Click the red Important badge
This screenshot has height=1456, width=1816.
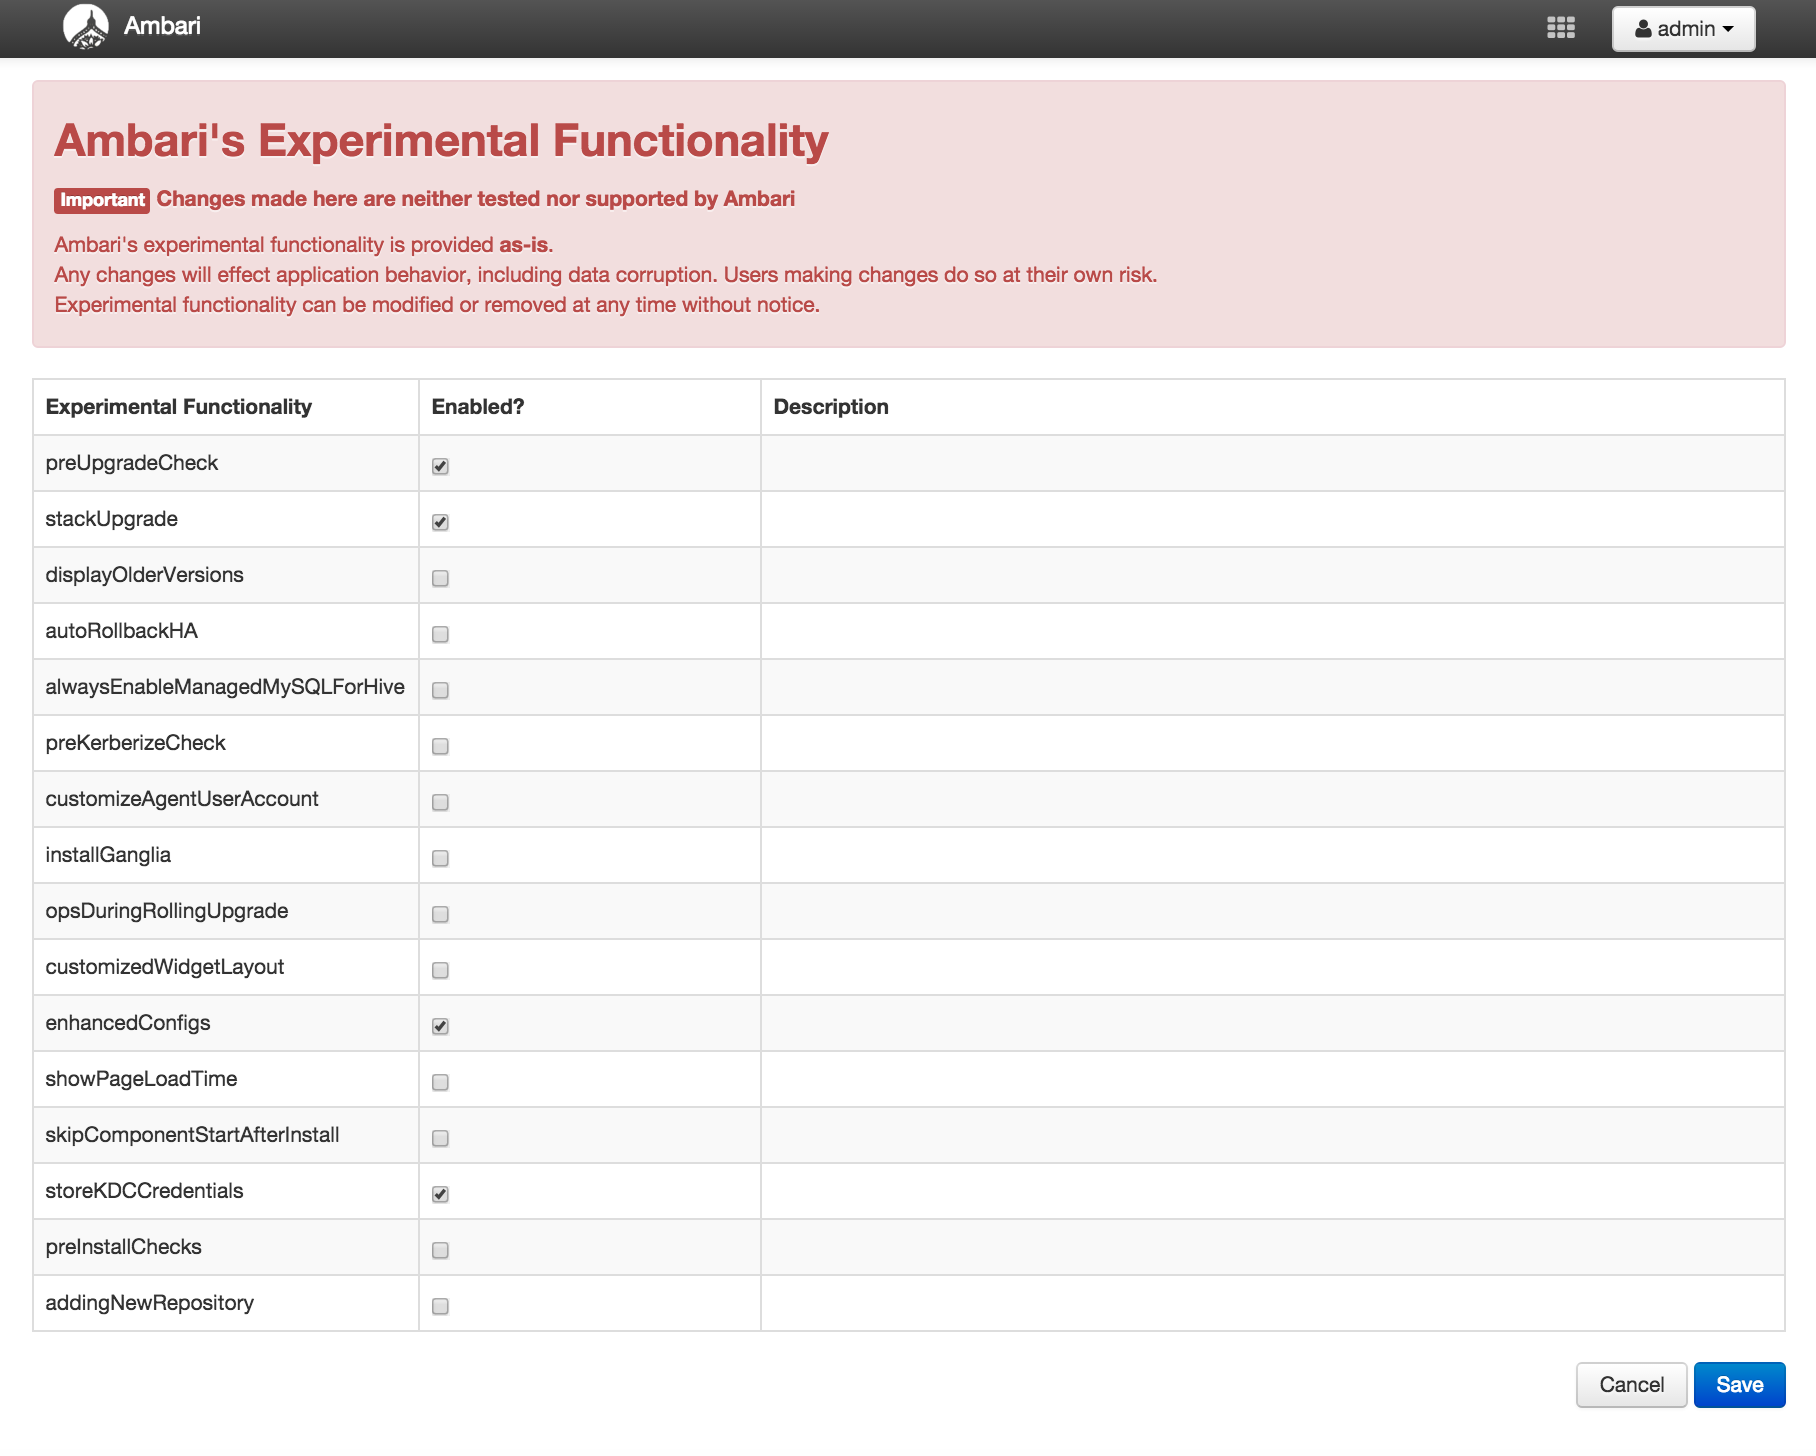(102, 200)
